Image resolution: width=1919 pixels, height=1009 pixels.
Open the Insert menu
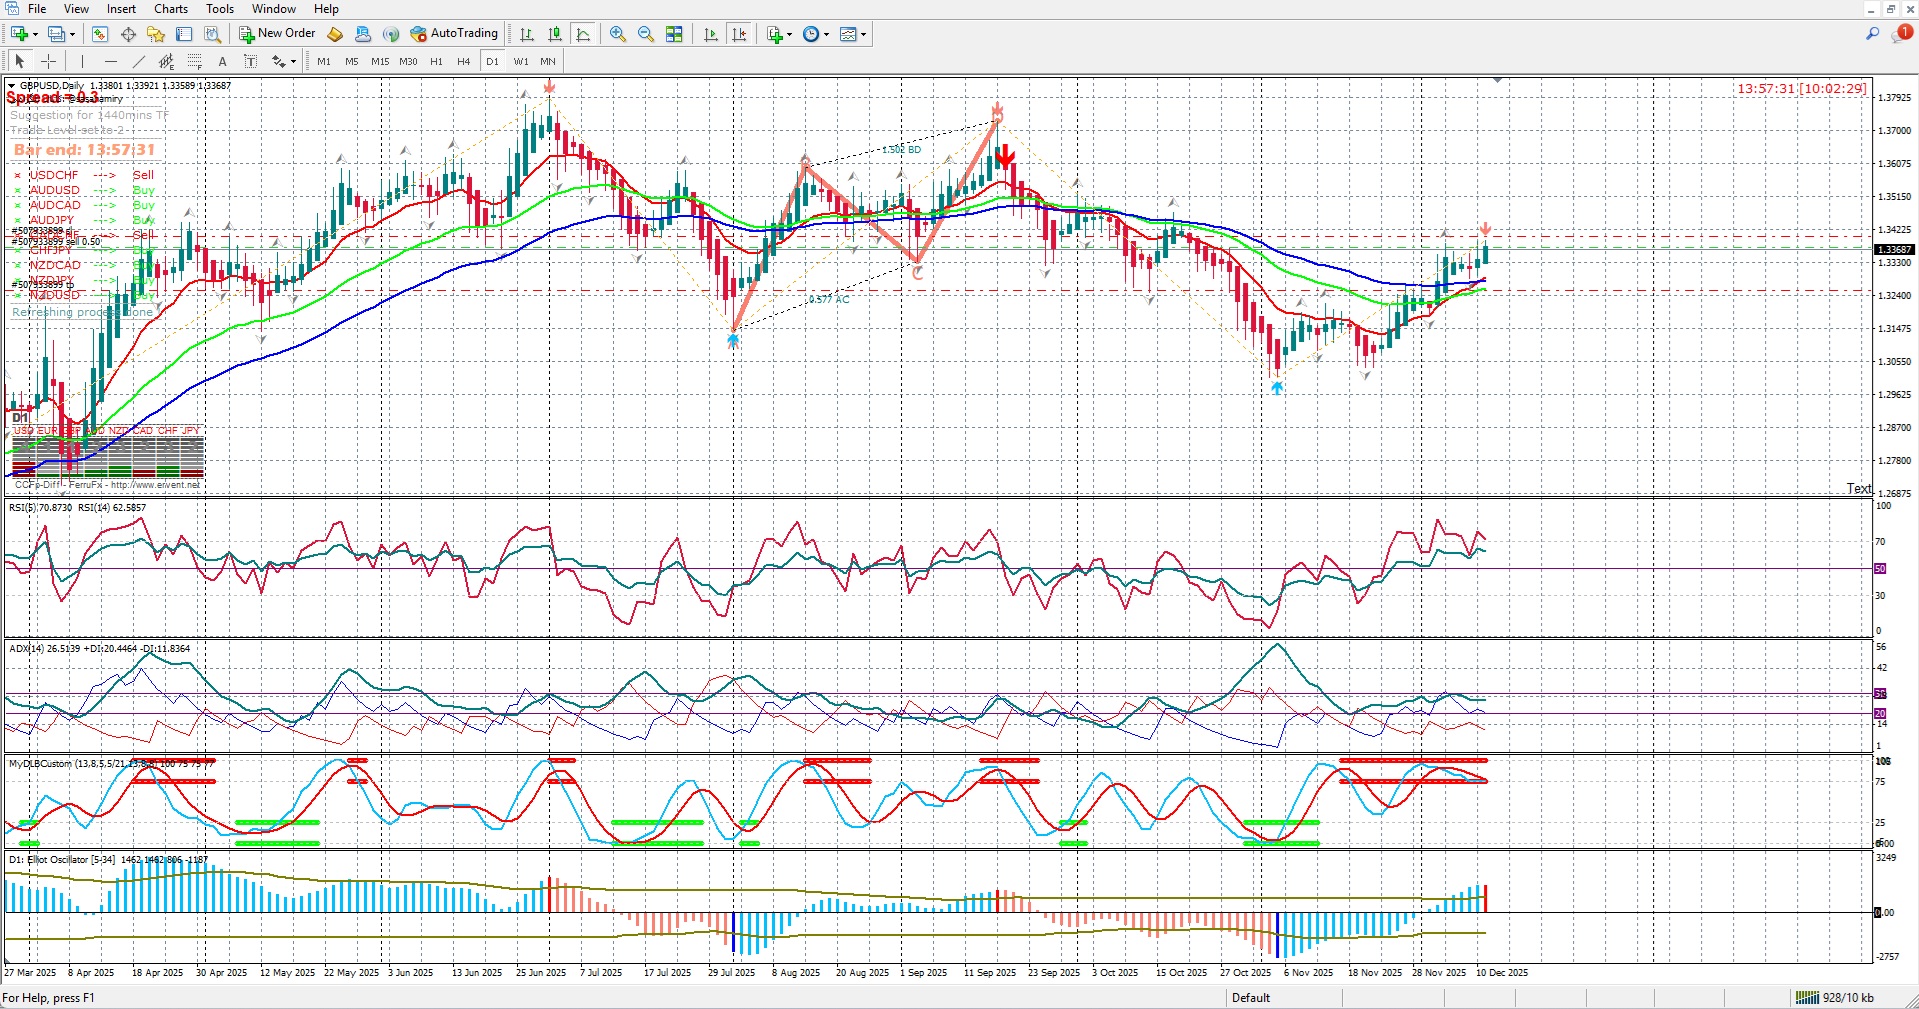[x=121, y=9]
